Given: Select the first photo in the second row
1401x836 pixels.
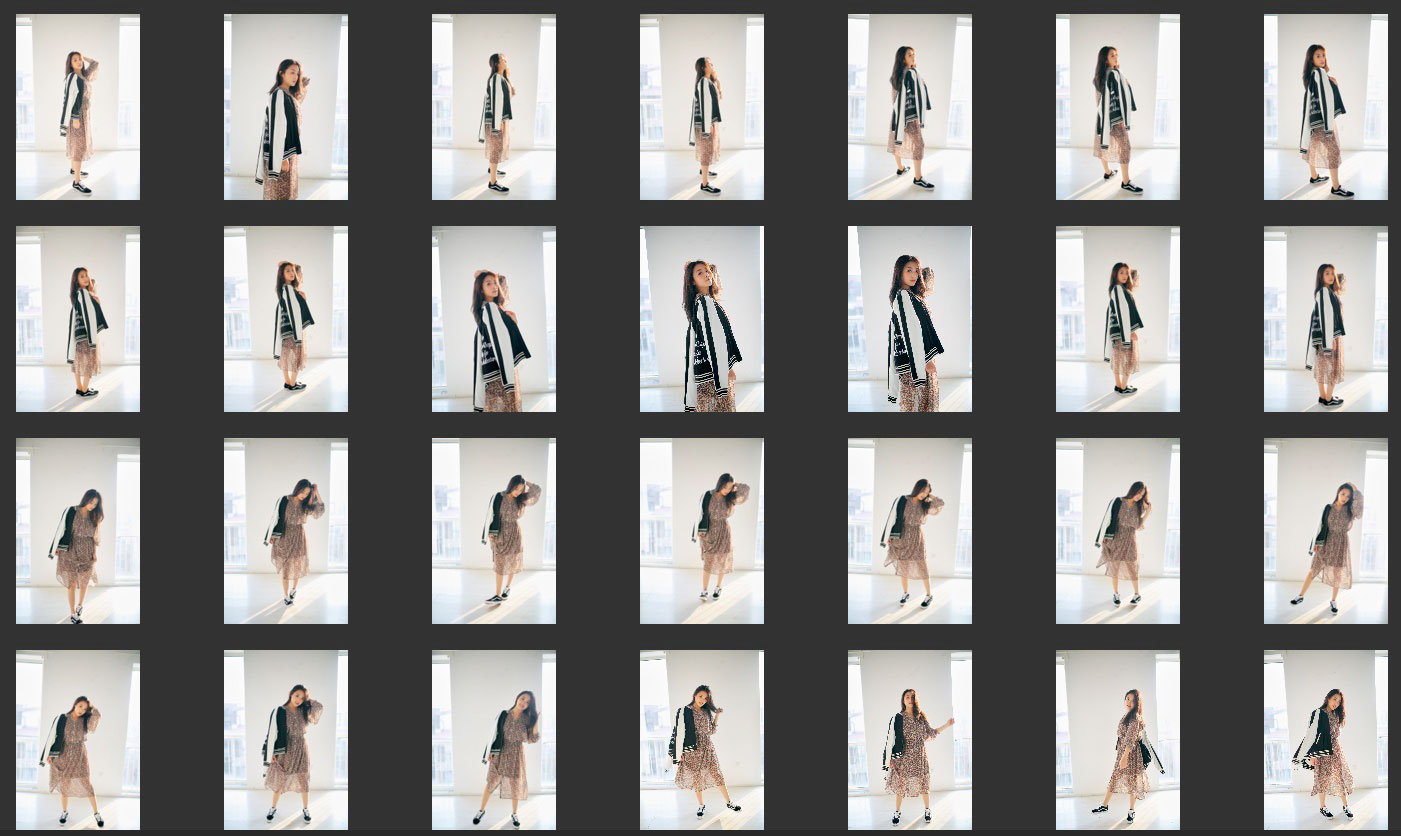Looking at the screenshot, I should 78,319.
